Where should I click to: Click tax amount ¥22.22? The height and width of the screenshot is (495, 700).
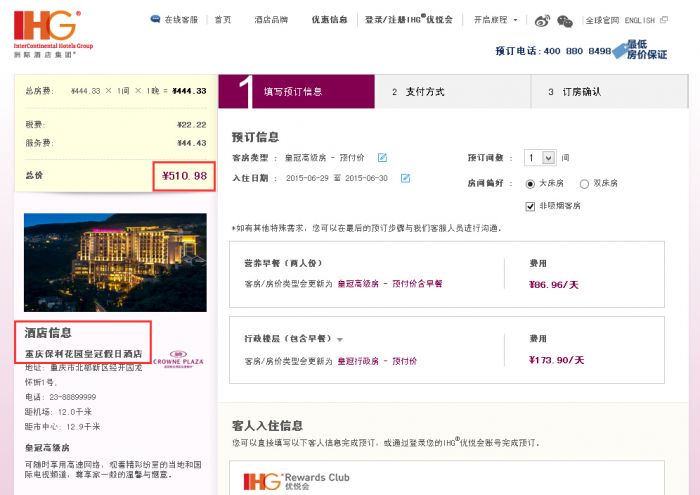tap(192, 125)
